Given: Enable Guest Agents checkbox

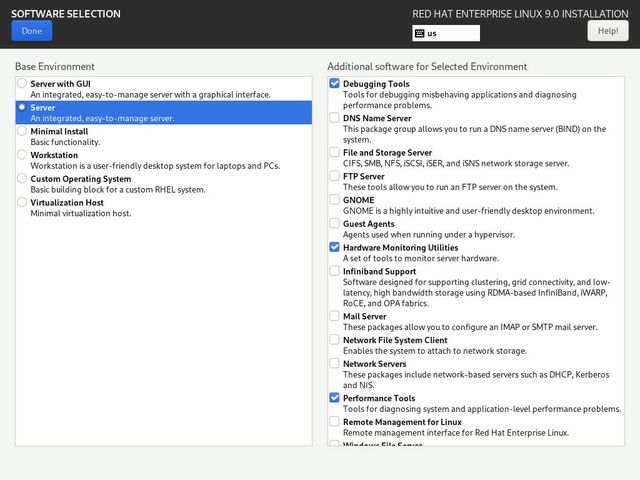Looking at the screenshot, I should [334, 223].
